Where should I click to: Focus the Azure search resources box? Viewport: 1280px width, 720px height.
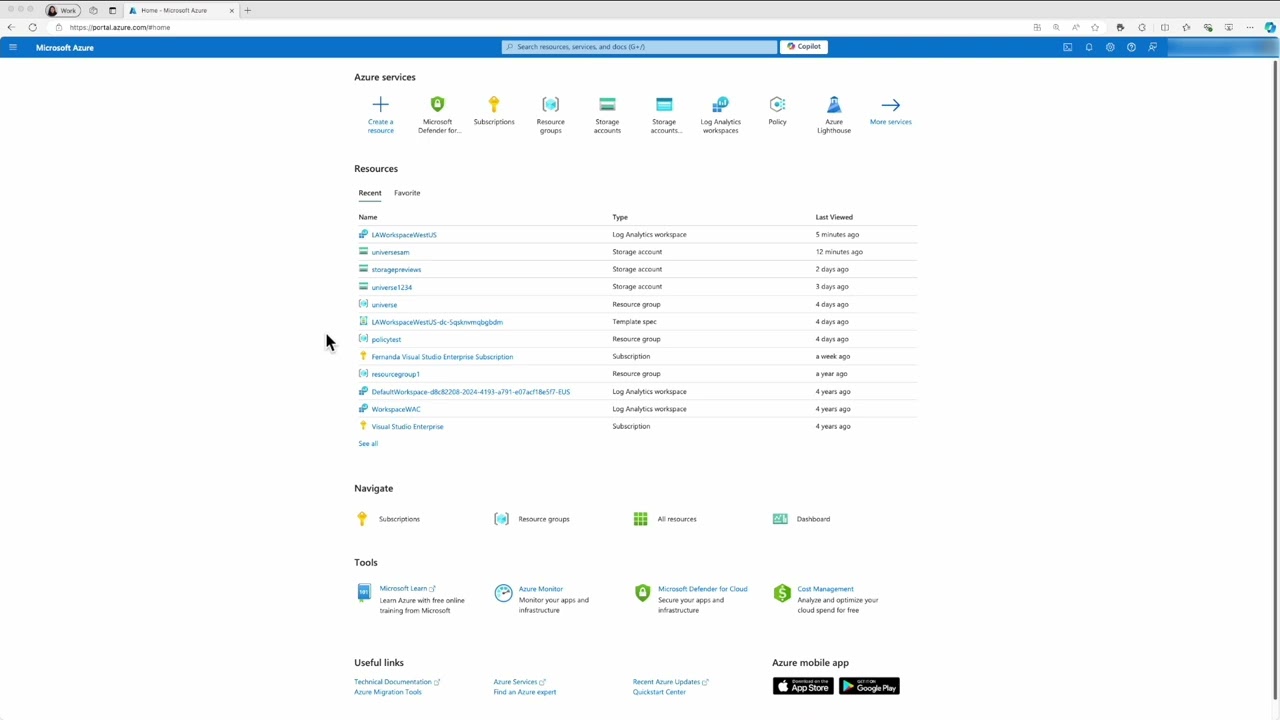click(639, 46)
